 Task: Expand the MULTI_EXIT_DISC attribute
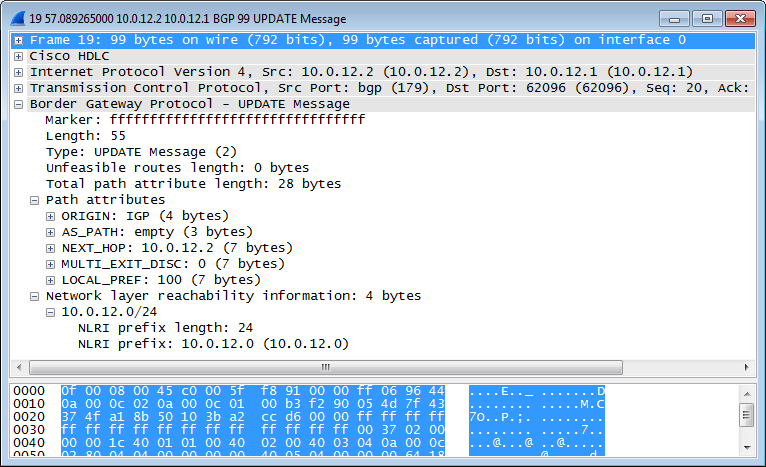tap(50, 265)
